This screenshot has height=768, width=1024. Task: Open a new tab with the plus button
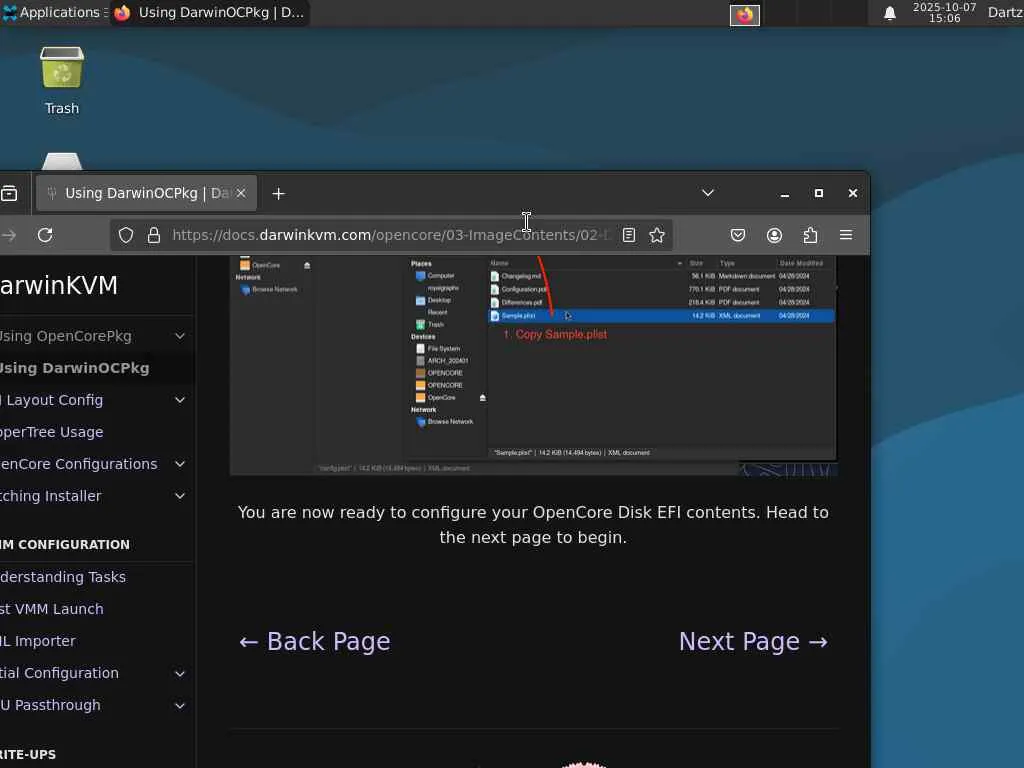278,194
